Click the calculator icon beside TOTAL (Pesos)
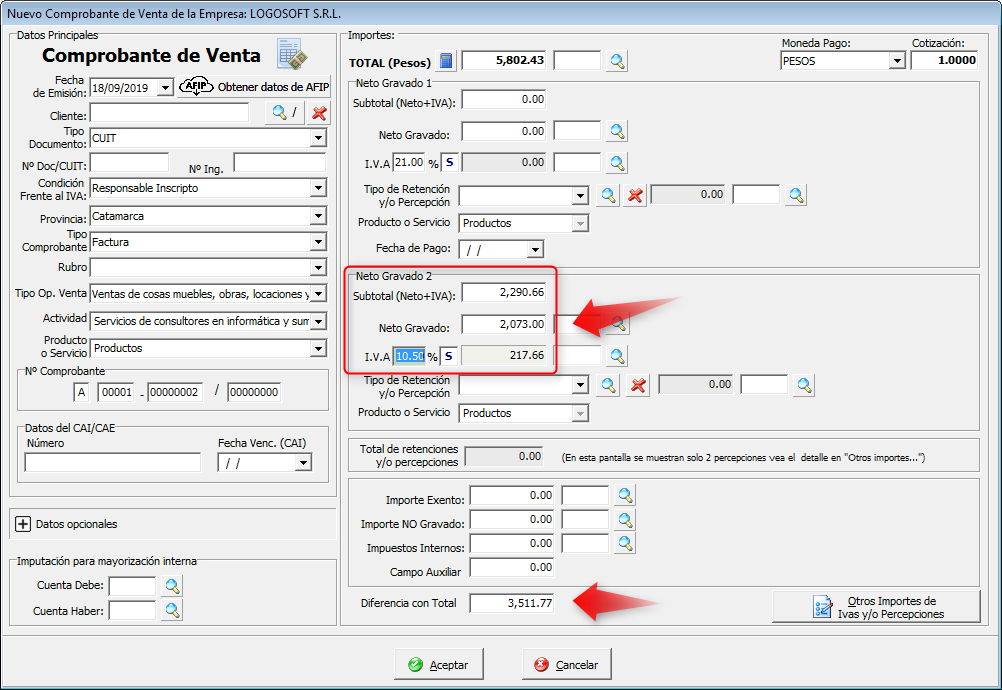Image resolution: width=1002 pixels, height=690 pixels. pos(447,61)
